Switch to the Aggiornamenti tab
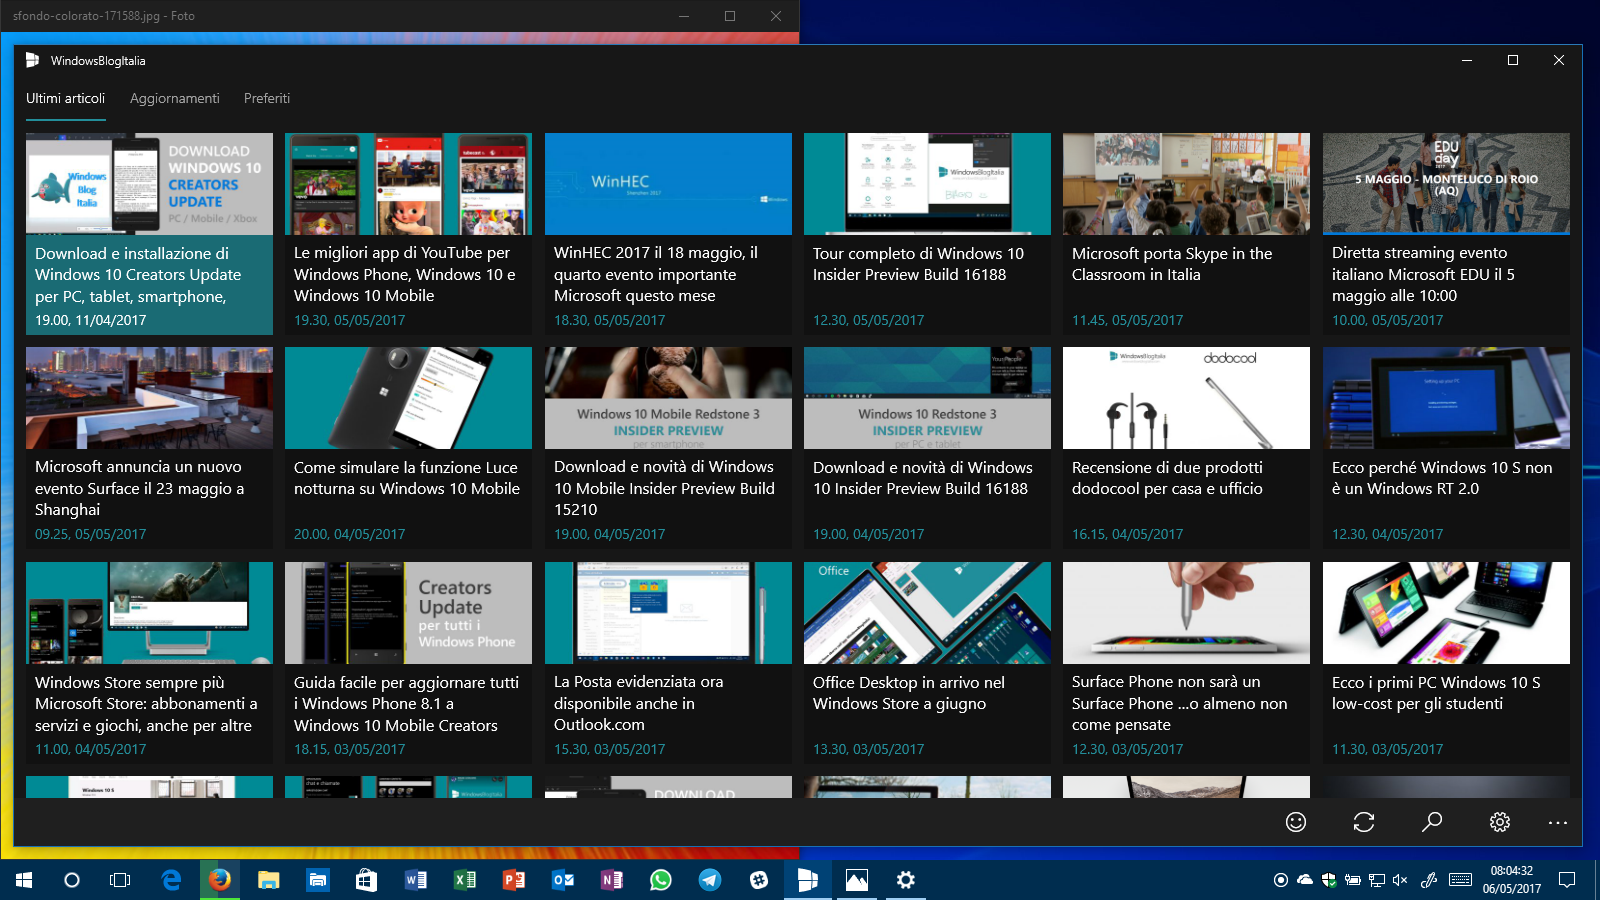 click(x=175, y=98)
